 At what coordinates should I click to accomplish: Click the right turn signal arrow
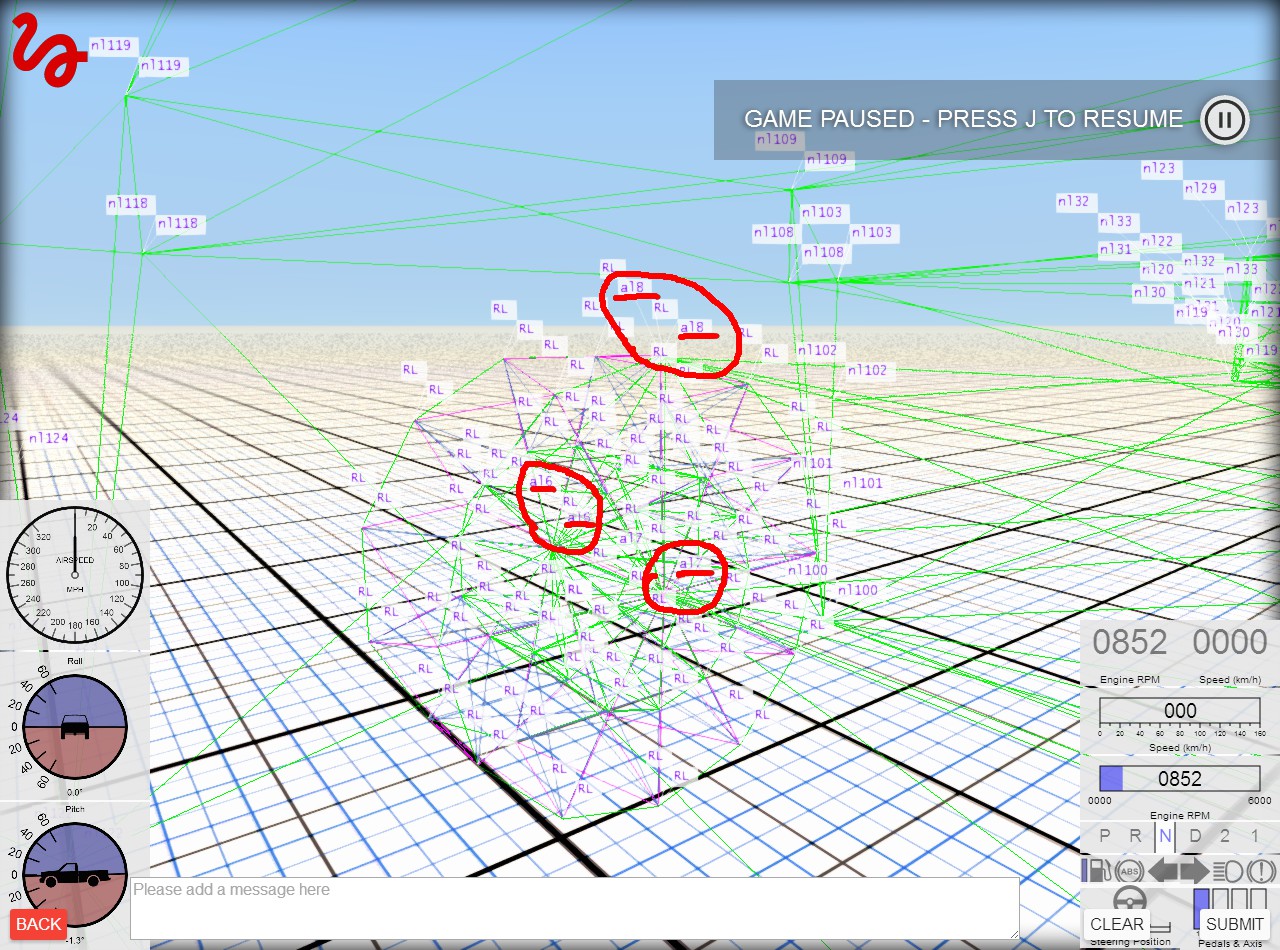(1194, 870)
